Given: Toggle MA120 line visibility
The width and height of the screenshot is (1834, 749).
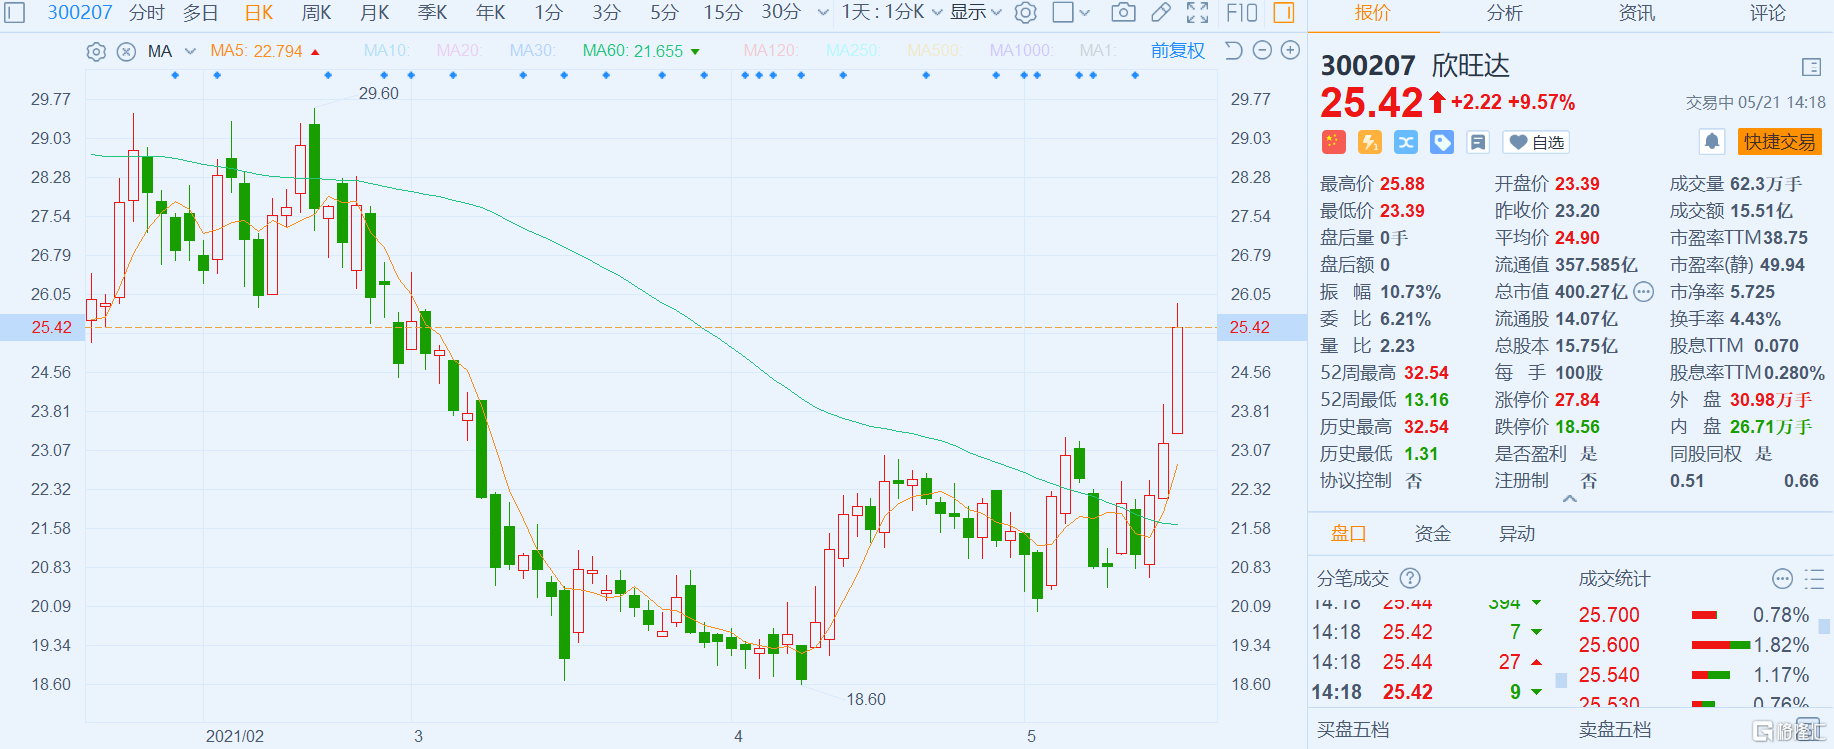Looking at the screenshot, I should 770,51.
